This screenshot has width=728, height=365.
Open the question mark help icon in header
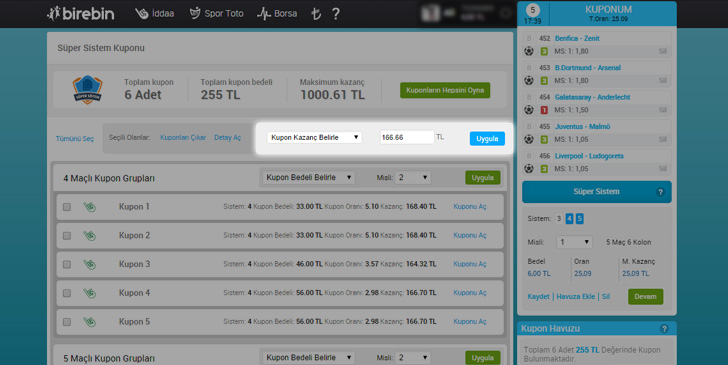coord(336,14)
